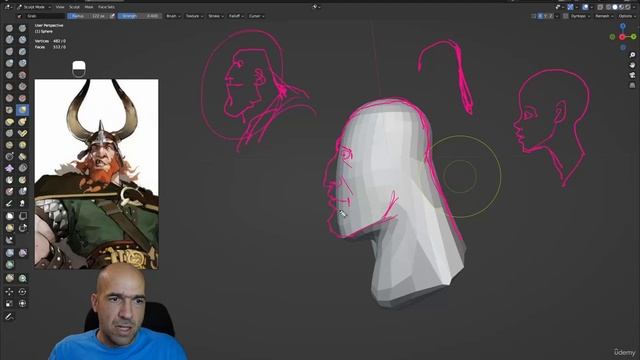This screenshot has width=640, height=360.
Task: Expand the Falloff settings dropdown
Action: 236,16
